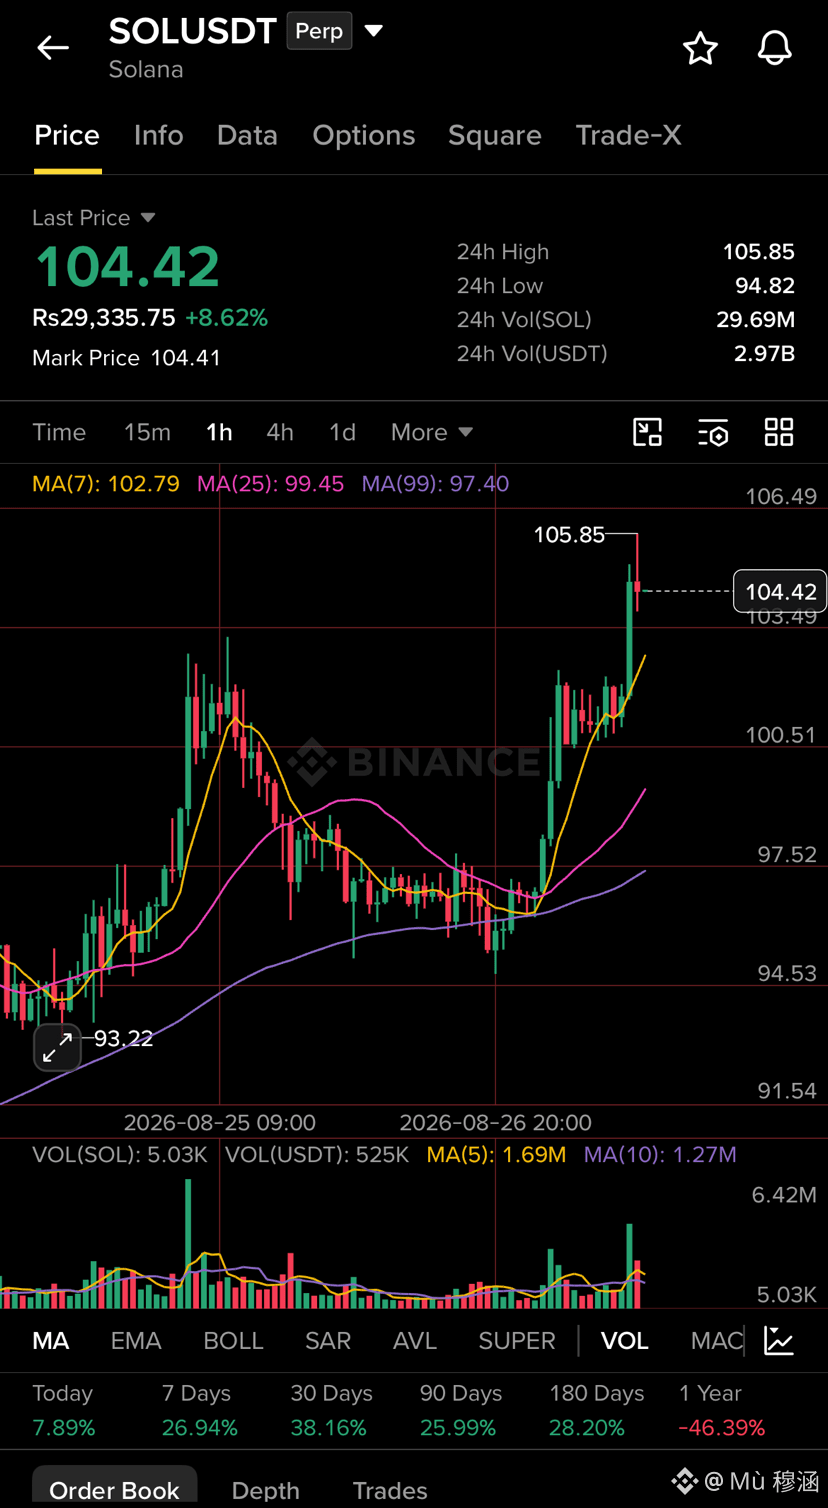Screen dimensions: 828x1508
Task: Open More timeframes dropdown
Action: 432,432
